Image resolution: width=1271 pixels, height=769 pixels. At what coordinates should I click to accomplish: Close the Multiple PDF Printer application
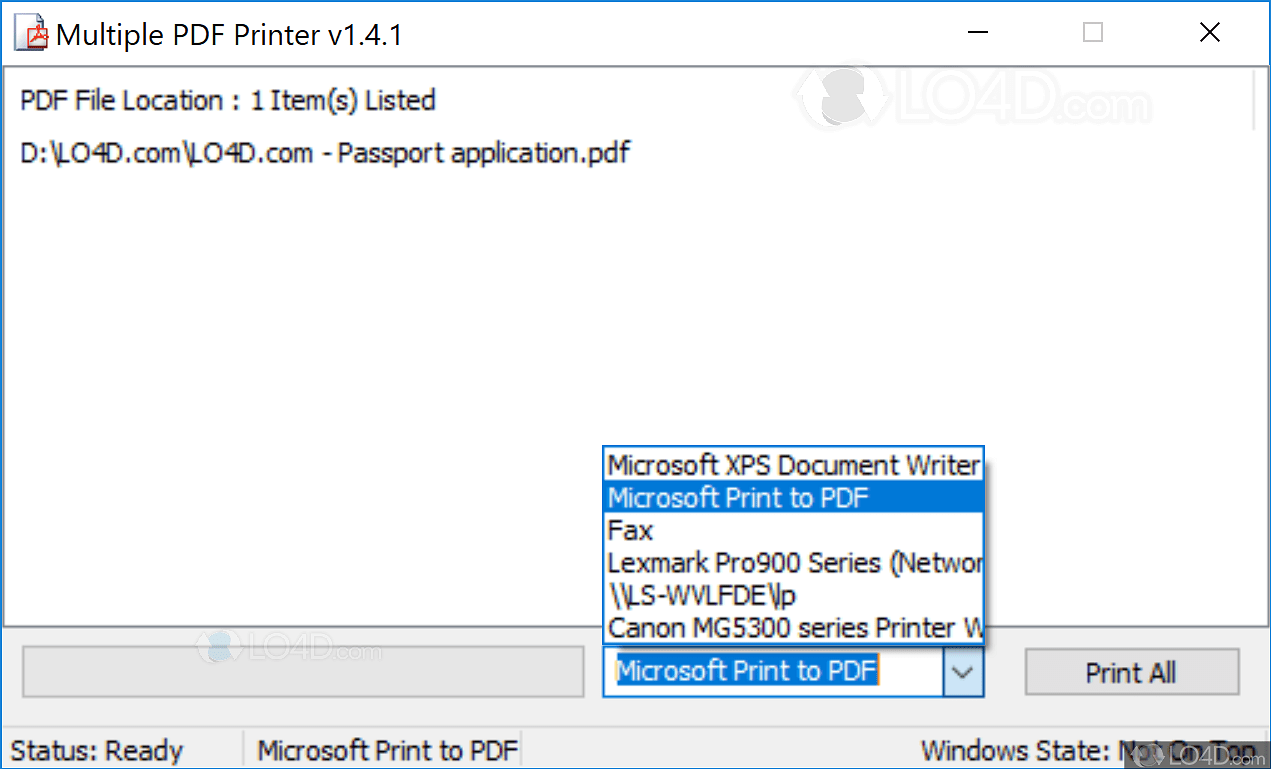[1210, 32]
